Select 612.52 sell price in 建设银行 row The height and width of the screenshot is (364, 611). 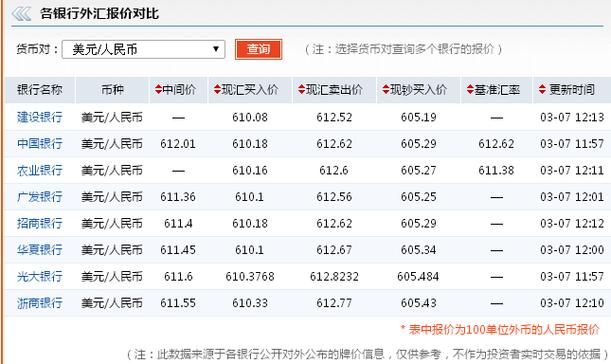pos(334,117)
